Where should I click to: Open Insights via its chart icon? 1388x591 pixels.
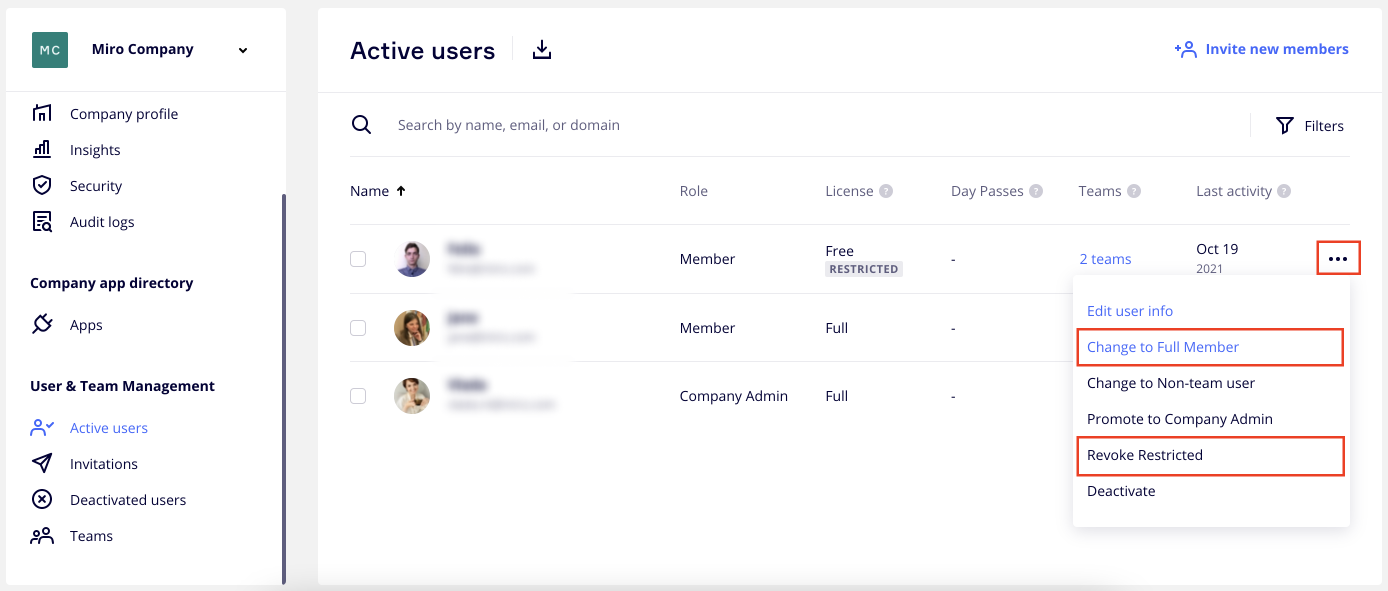42,149
